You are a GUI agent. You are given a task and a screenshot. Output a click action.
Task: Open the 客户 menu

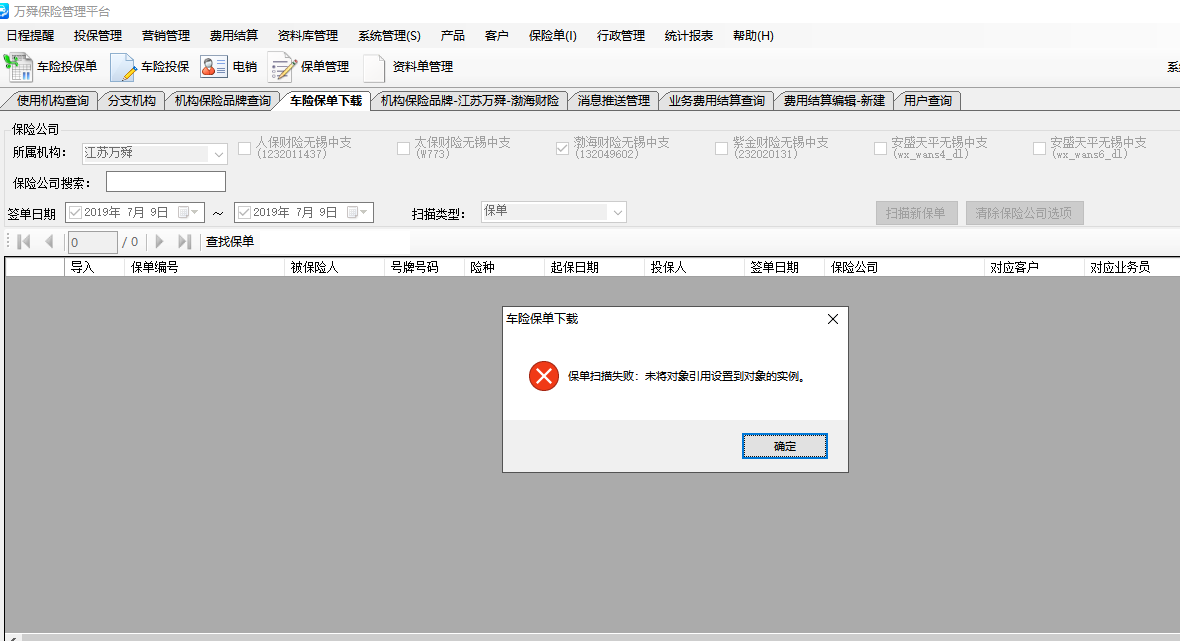497,35
